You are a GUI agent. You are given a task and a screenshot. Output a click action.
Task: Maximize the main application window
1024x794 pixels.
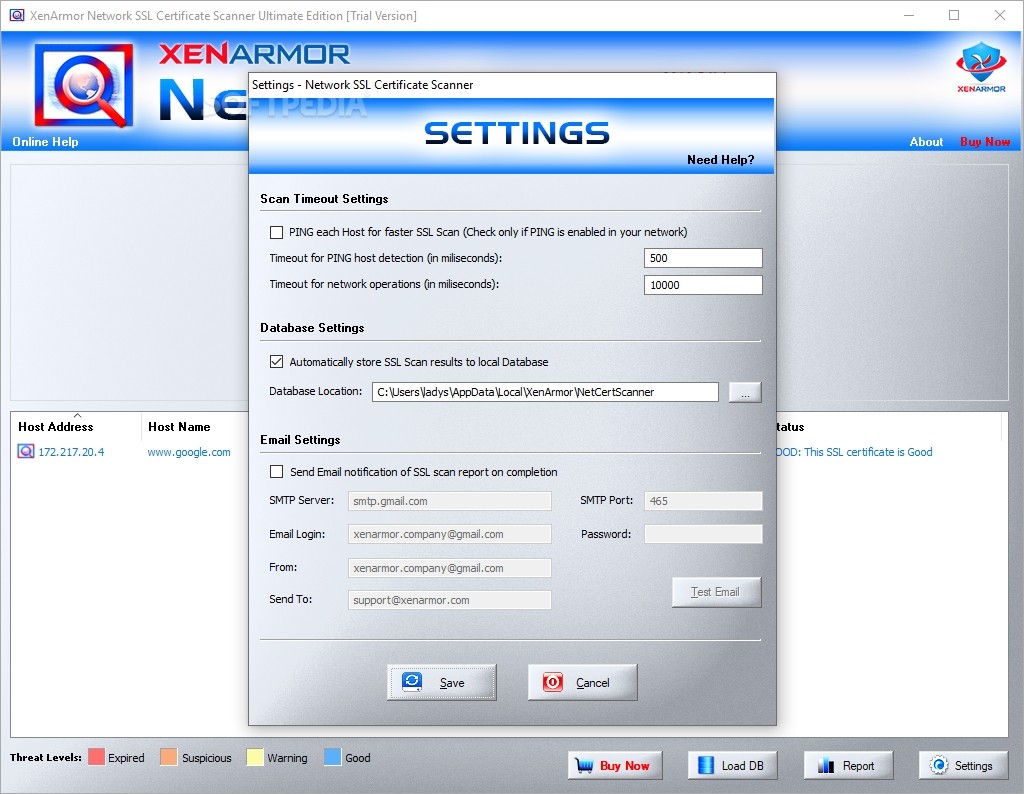(954, 15)
